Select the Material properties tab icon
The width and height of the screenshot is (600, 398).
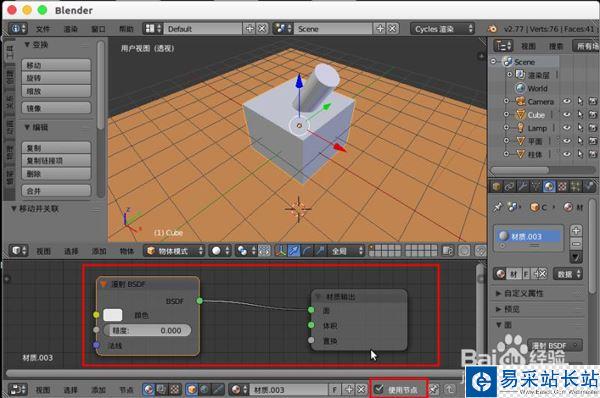[x=549, y=186]
